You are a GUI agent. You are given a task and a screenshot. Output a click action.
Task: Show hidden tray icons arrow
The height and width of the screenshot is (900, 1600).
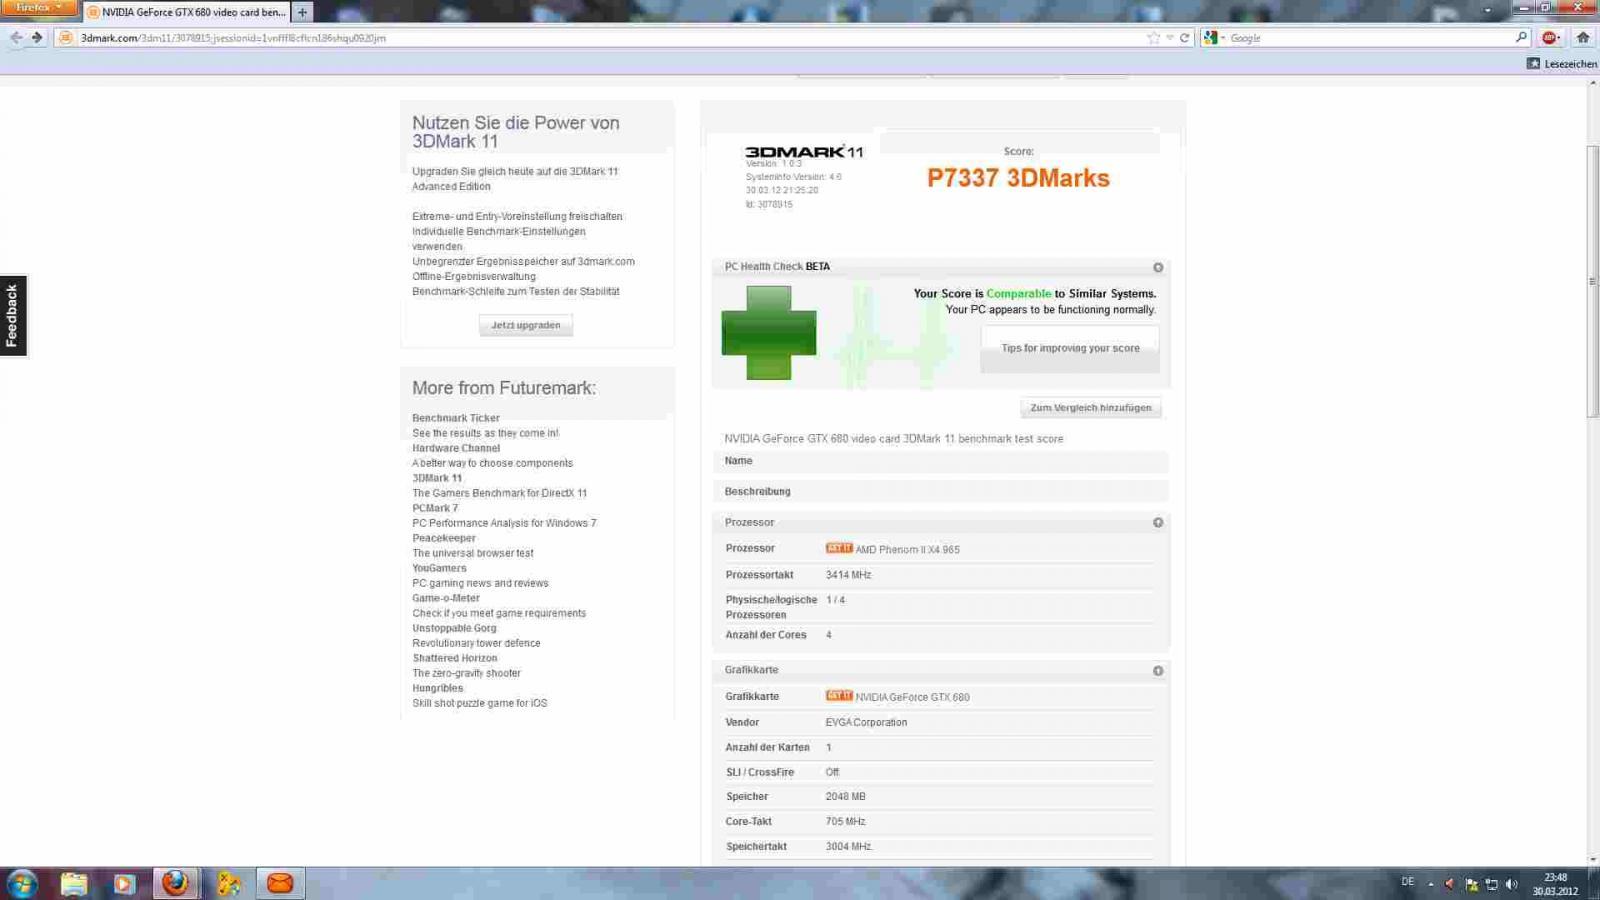click(1431, 884)
